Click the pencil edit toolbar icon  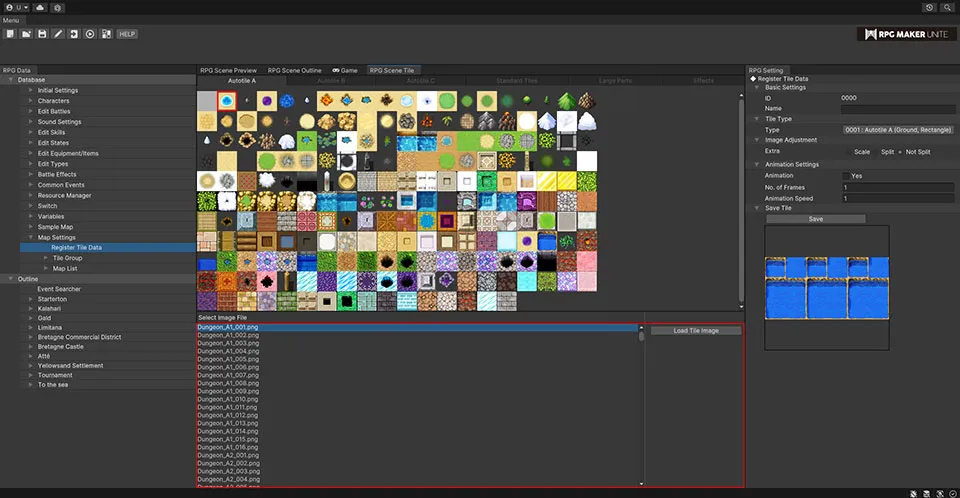pyautogui.click(x=58, y=34)
